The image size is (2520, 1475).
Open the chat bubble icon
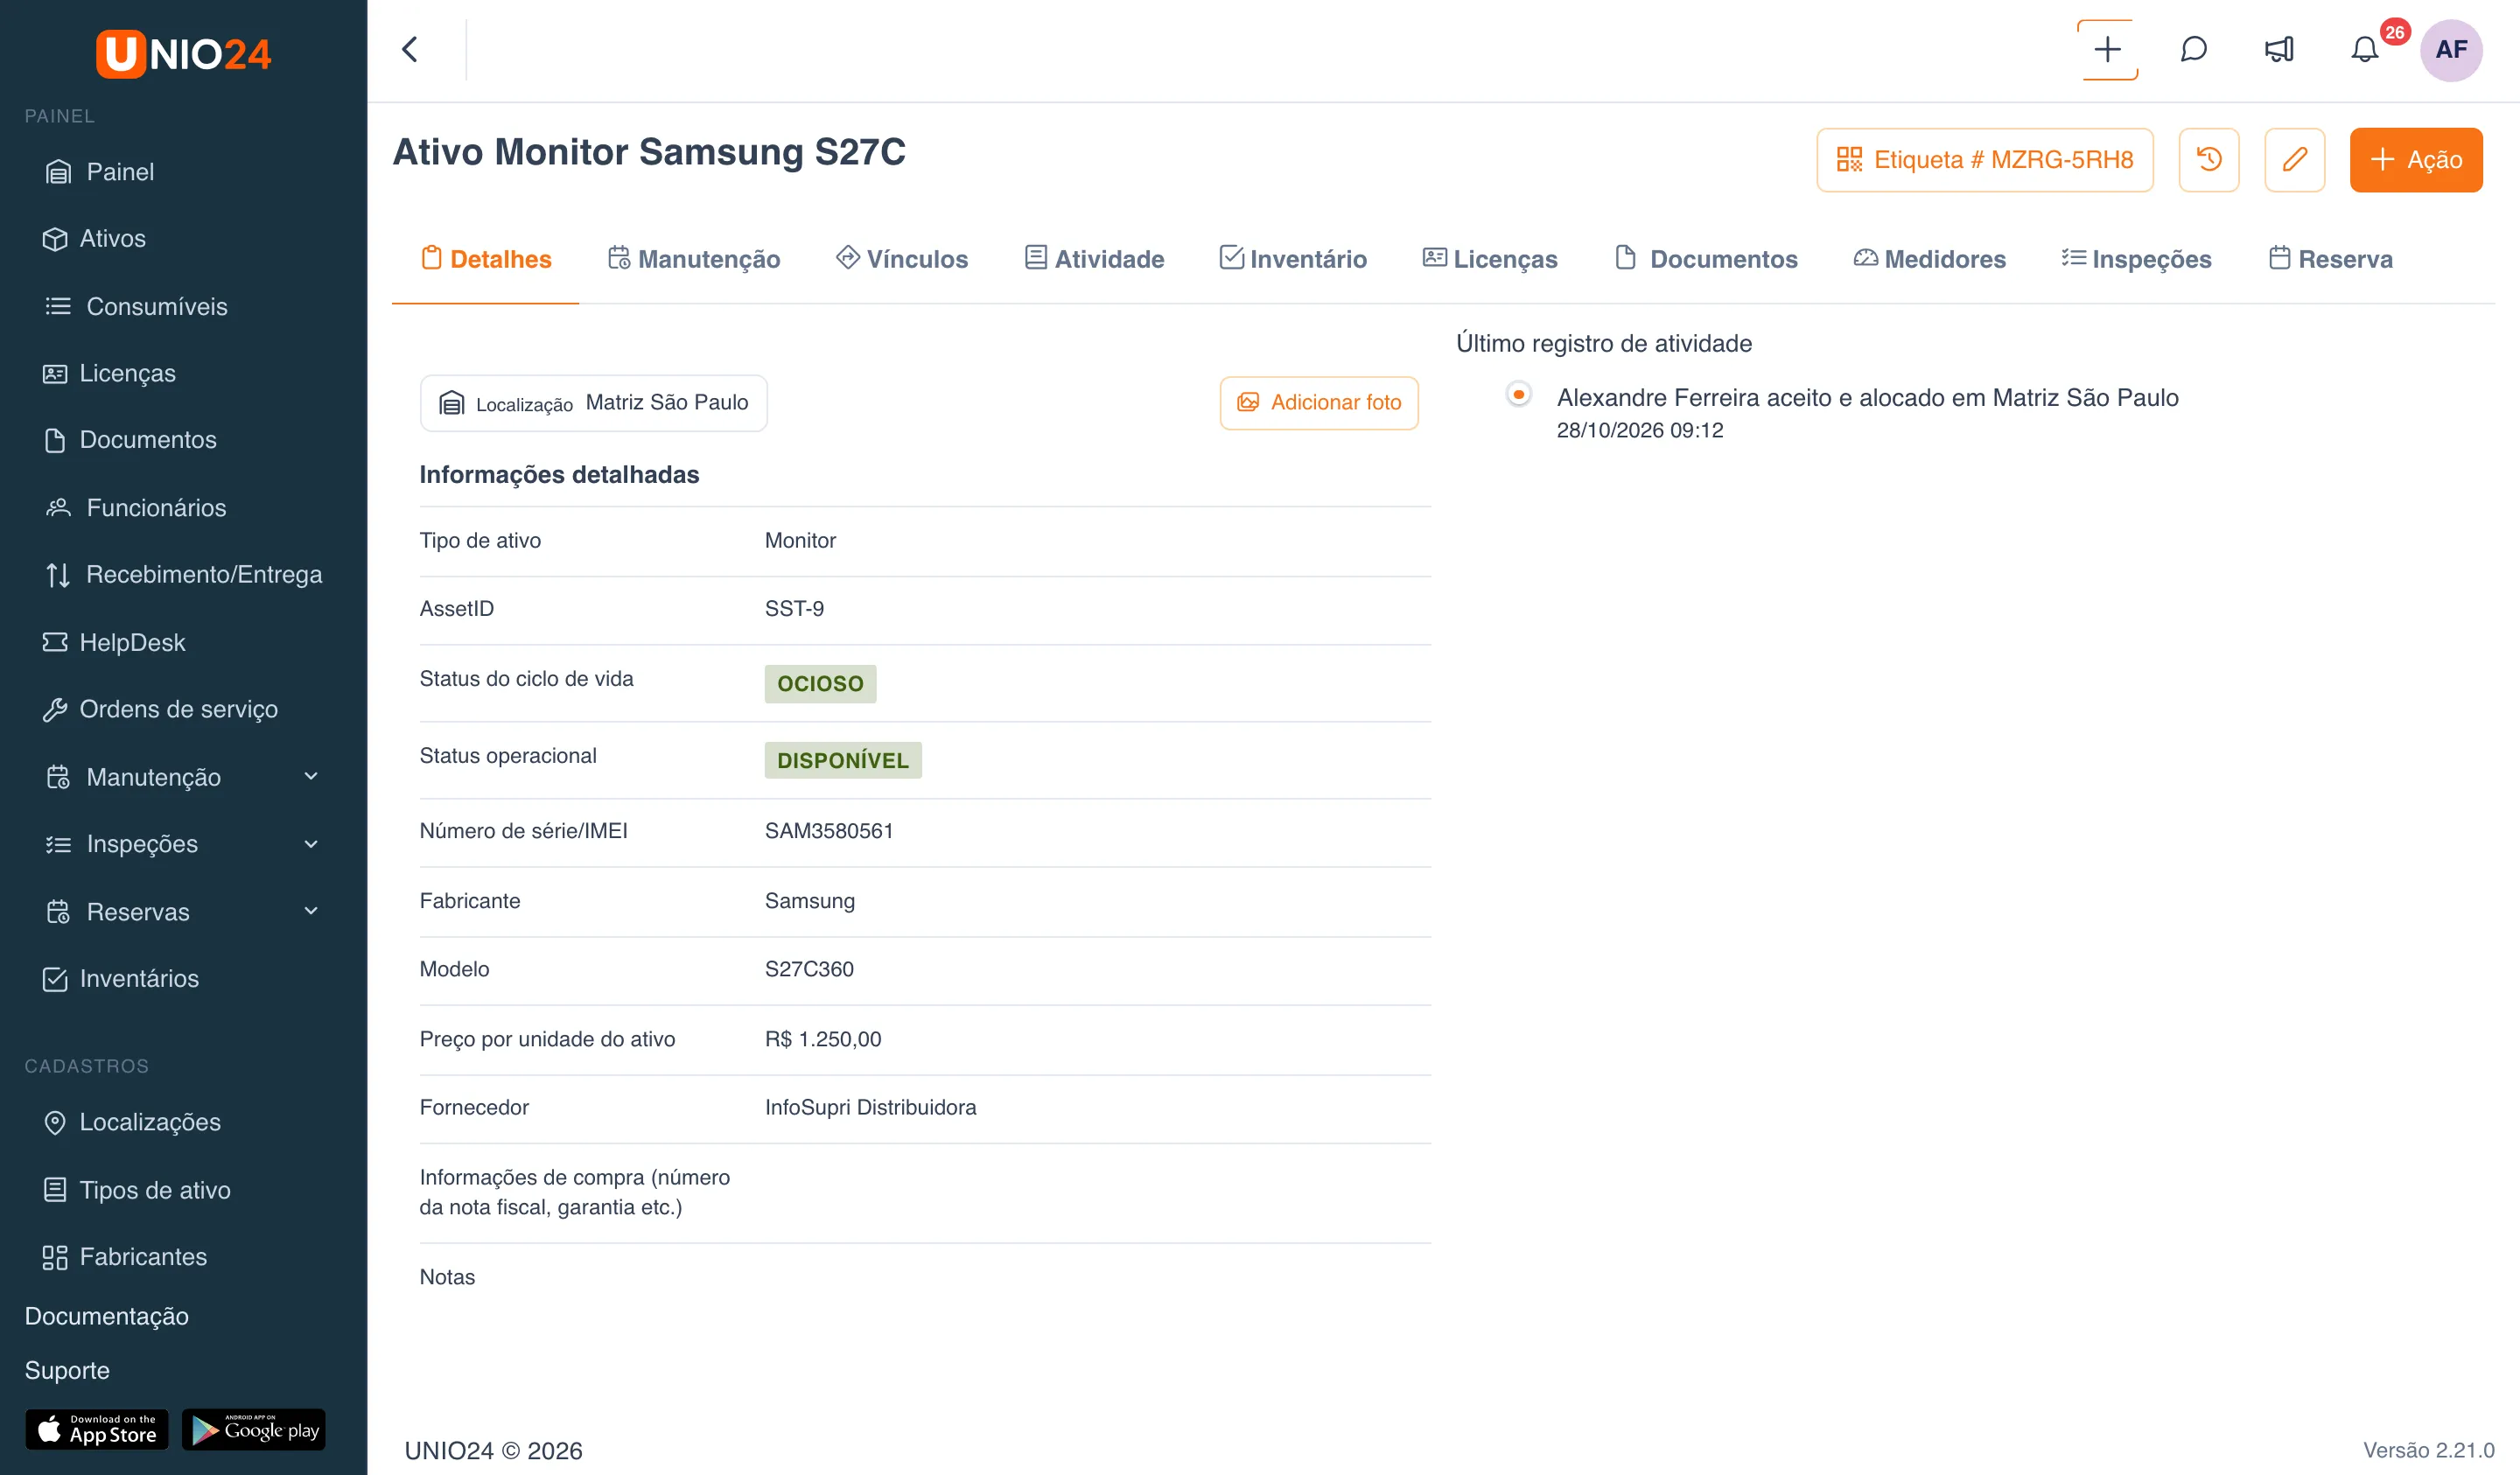coord(2193,49)
